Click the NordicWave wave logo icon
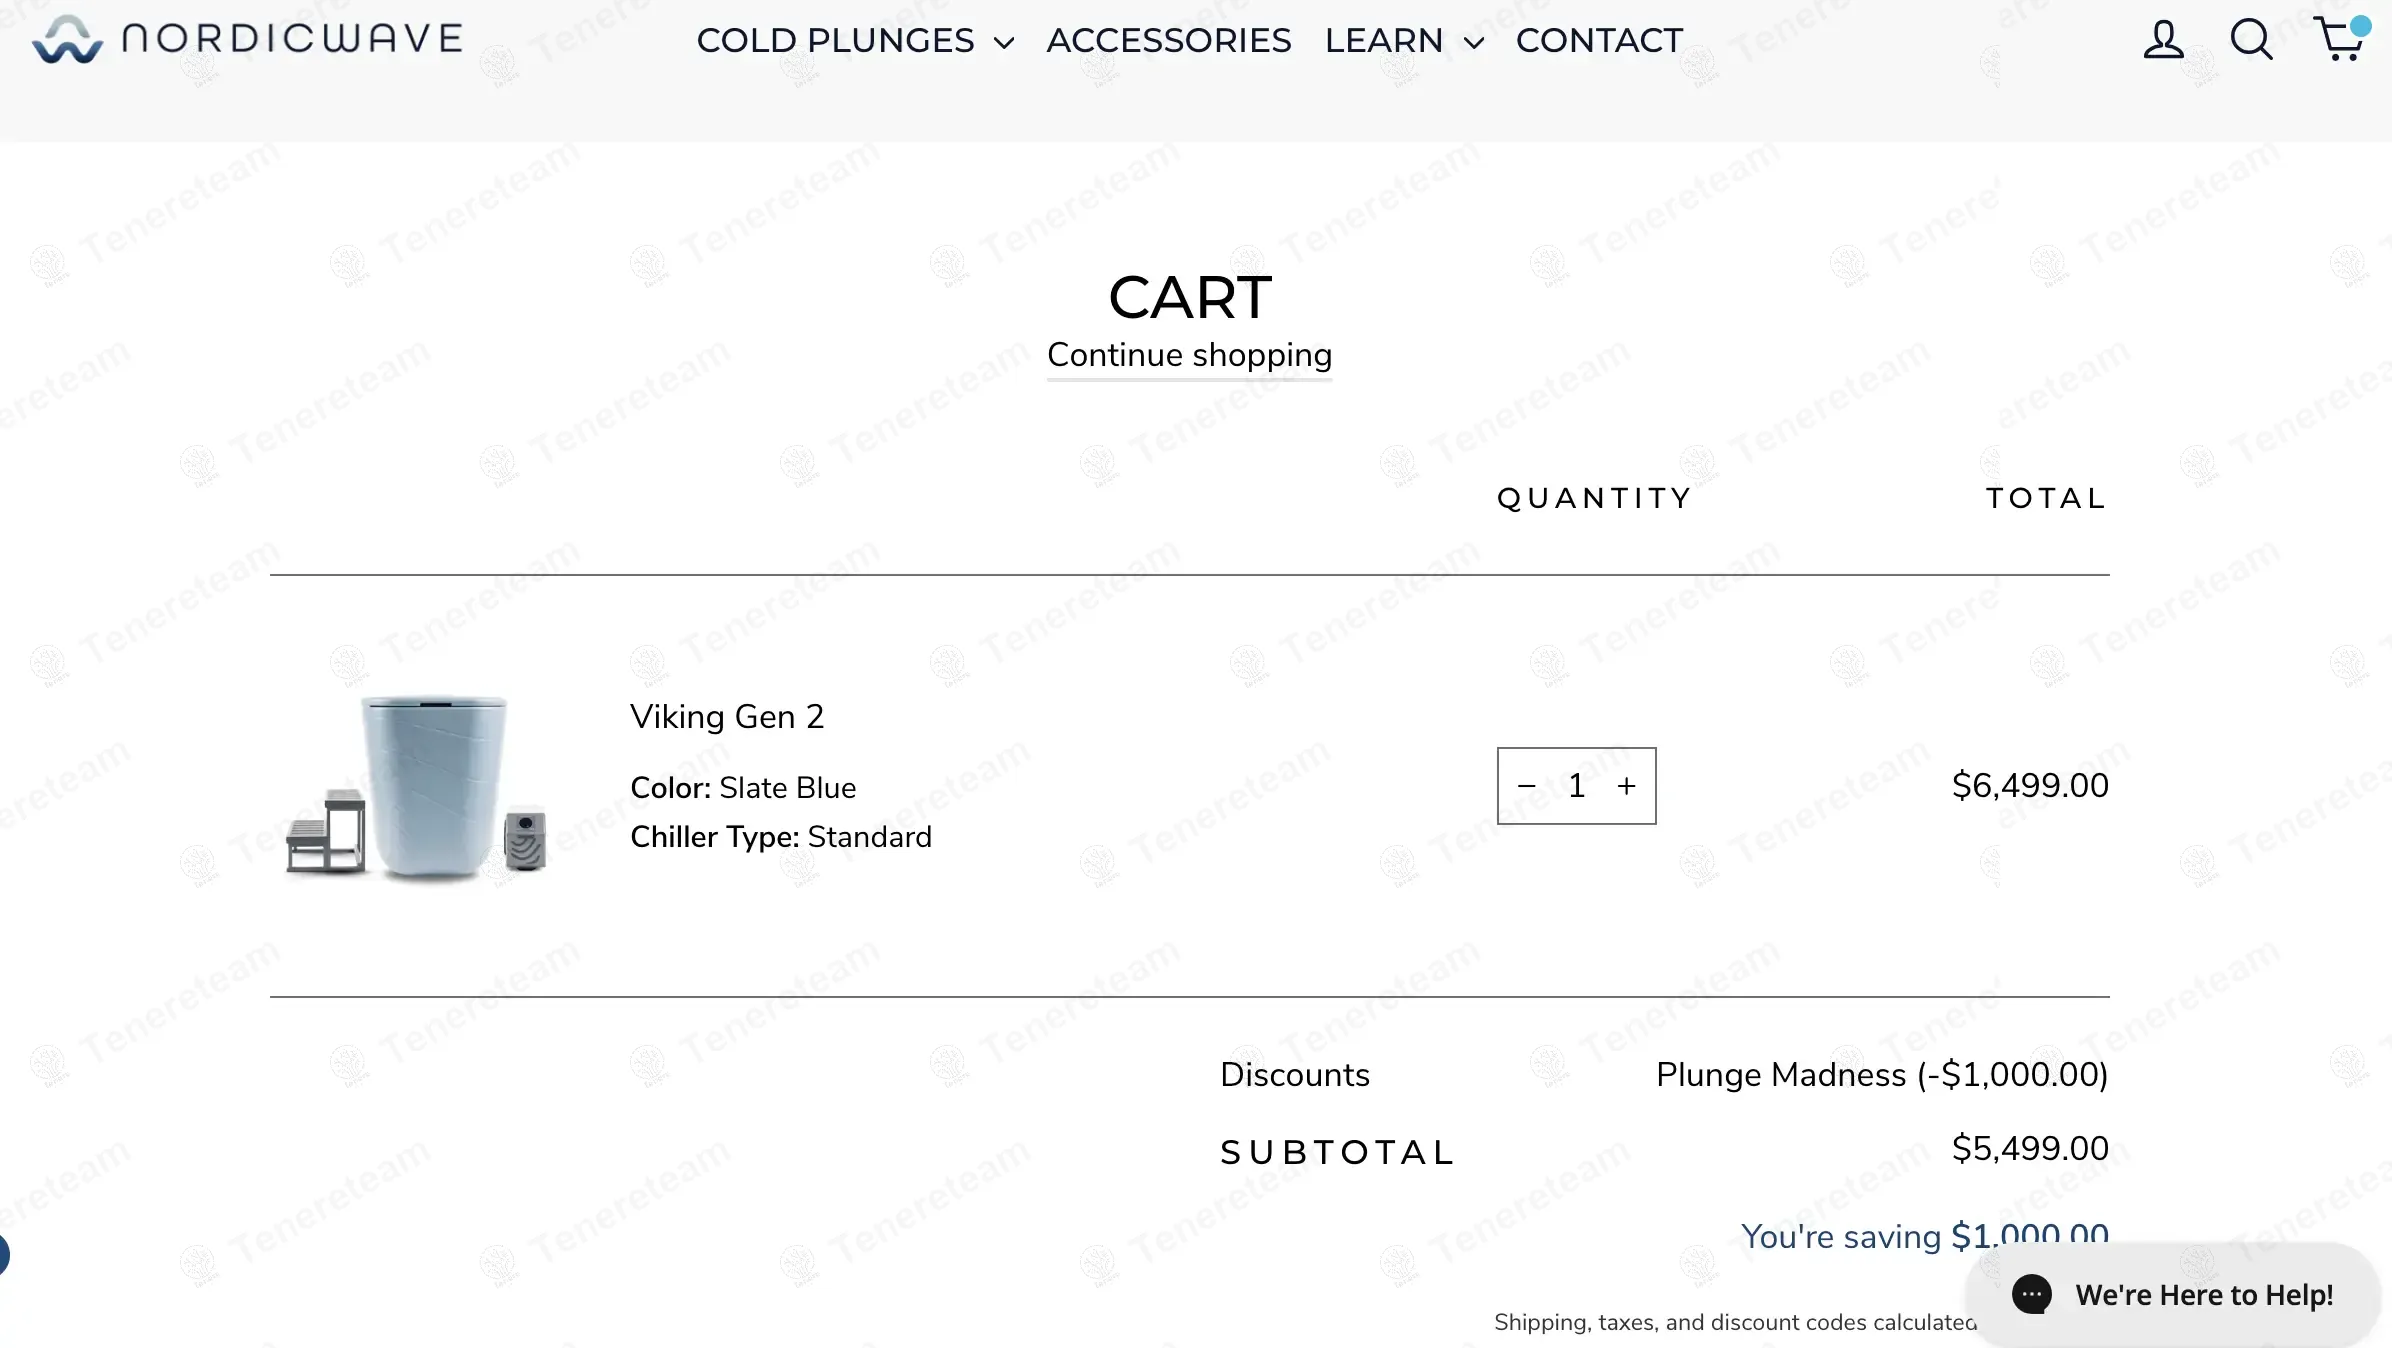This screenshot has width=2392, height=1348. point(67,40)
